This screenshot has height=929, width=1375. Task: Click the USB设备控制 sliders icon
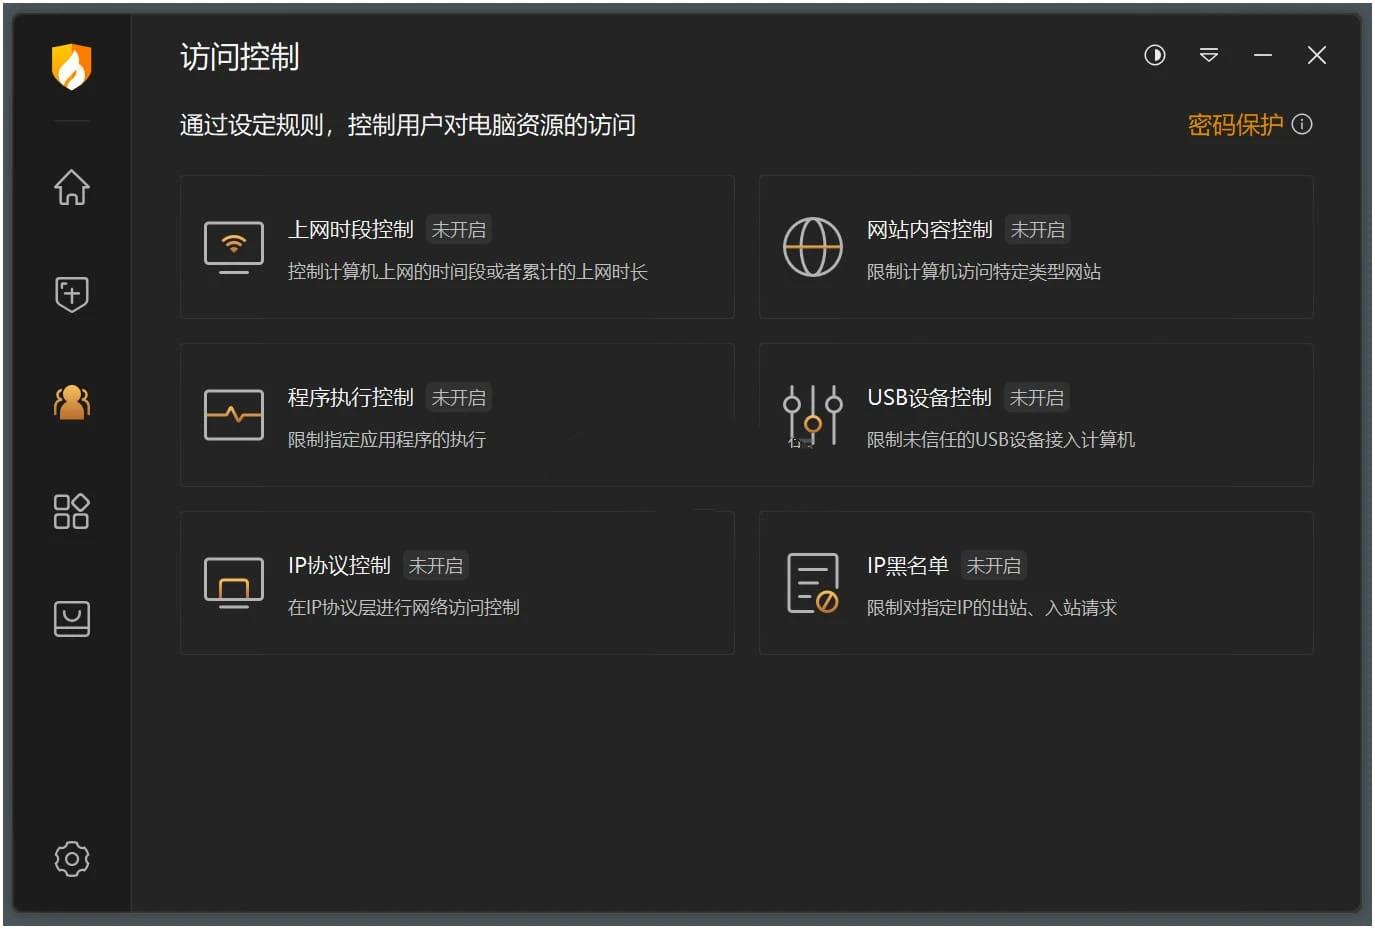[x=813, y=414]
